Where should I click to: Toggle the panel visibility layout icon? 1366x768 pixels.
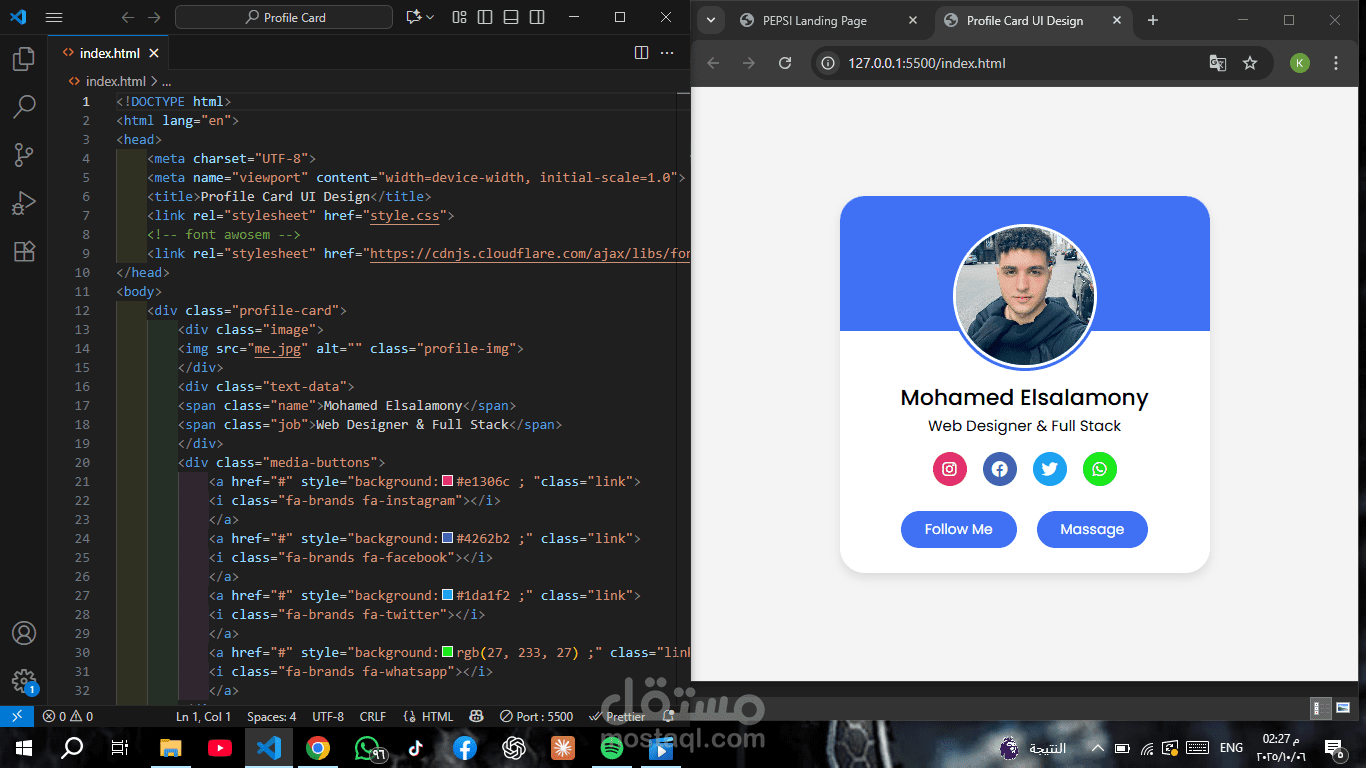click(x=510, y=17)
